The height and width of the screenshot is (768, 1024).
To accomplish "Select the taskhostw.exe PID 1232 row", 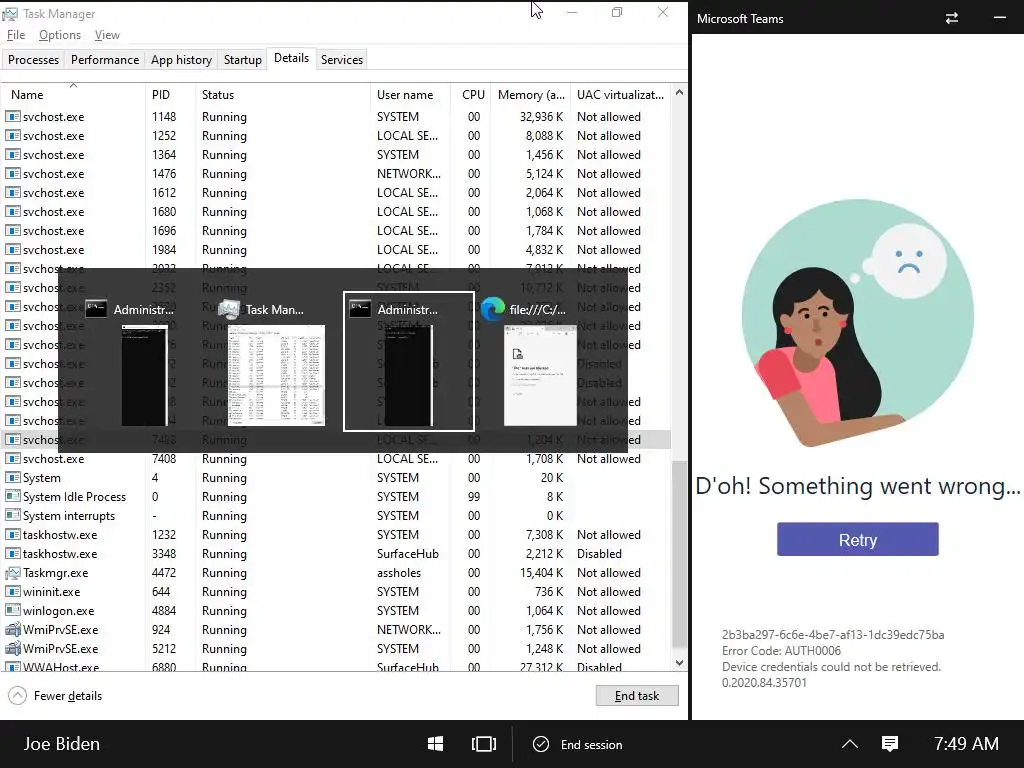I will pyautogui.click(x=336, y=535).
